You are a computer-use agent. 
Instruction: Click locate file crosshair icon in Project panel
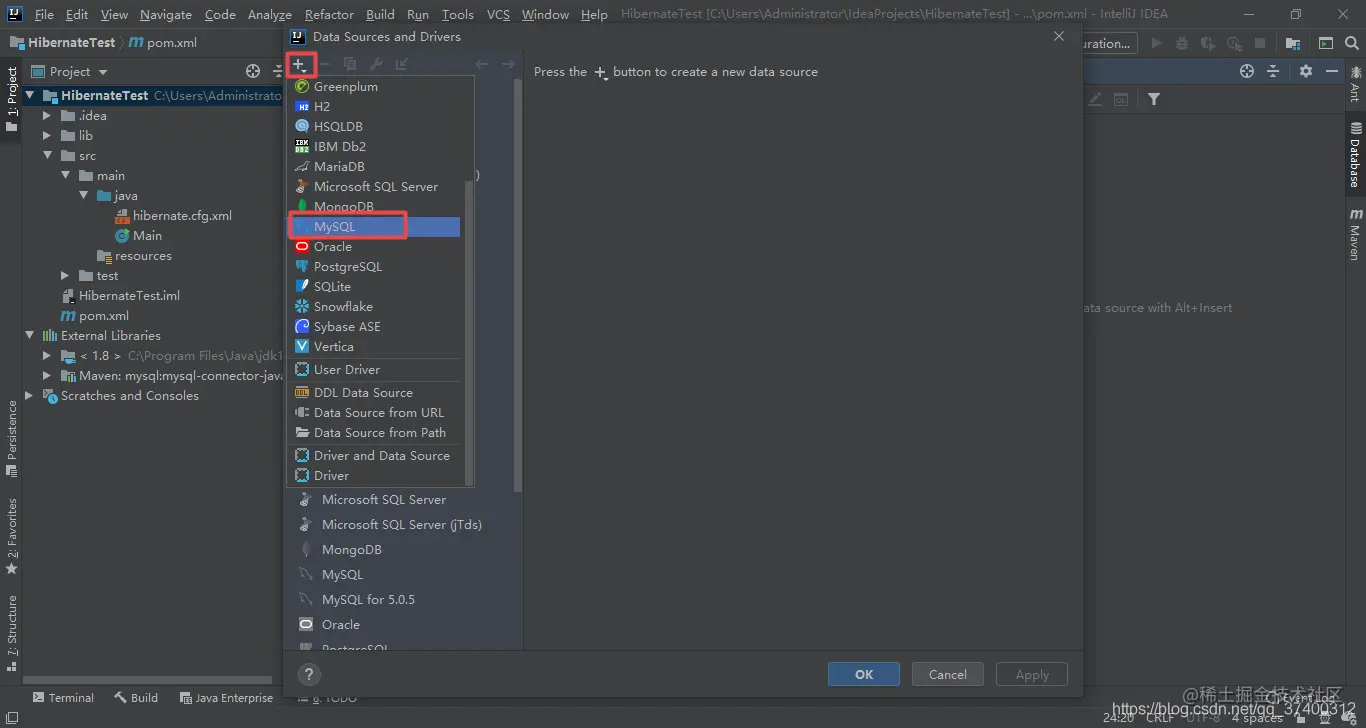click(253, 72)
